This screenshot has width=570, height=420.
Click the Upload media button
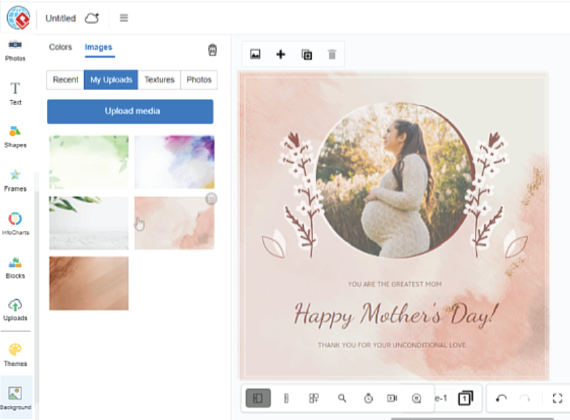point(130,111)
